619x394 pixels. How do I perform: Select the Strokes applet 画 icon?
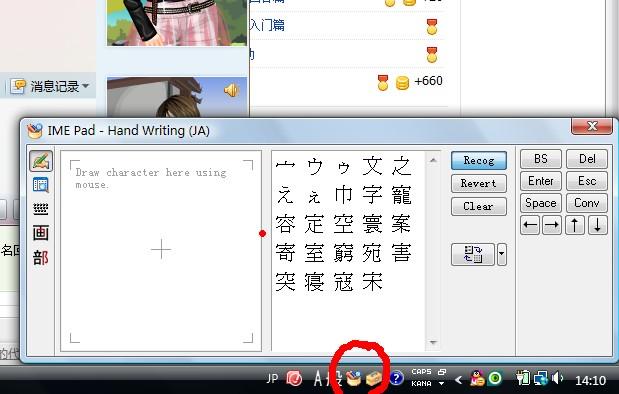tap(41, 233)
